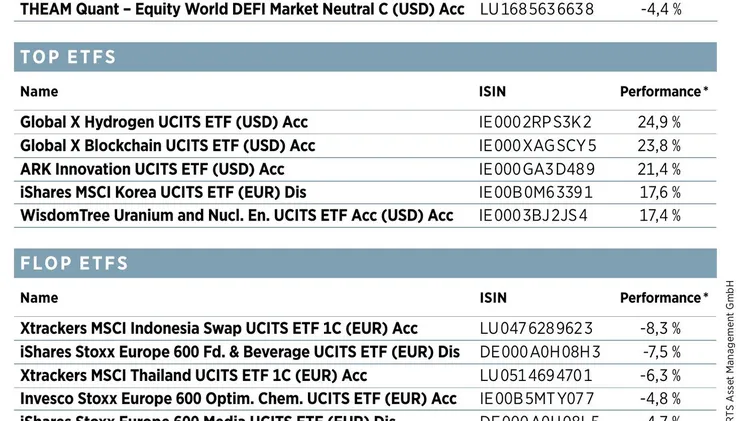Click WisdomTree Uranium and Nucl. En. ETF name
The height and width of the screenshot is (421, 750).
pos(236,215)
